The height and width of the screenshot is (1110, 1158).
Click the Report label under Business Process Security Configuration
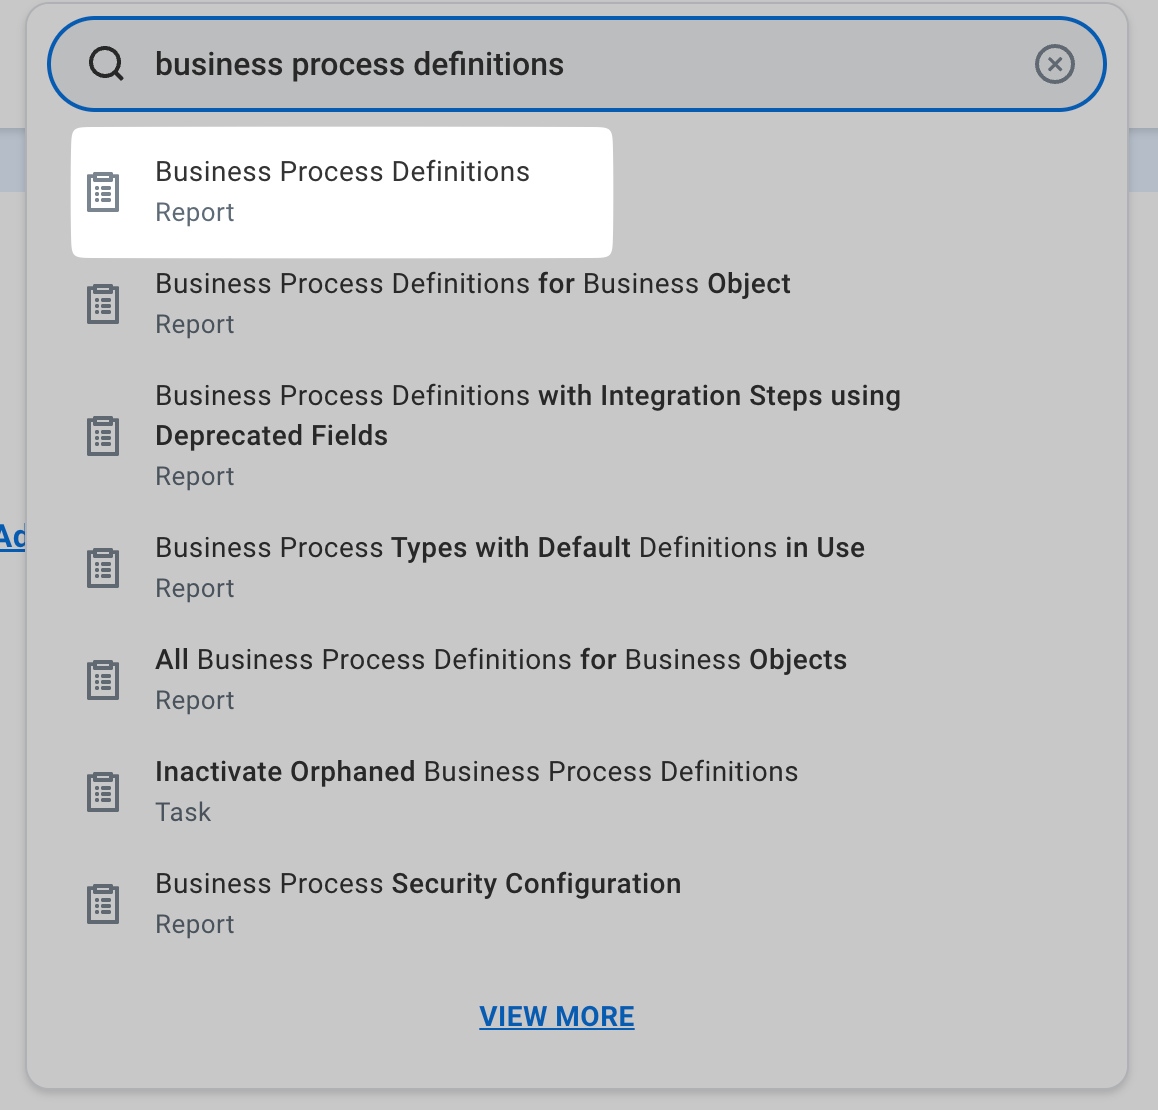(x=195, y=925)
